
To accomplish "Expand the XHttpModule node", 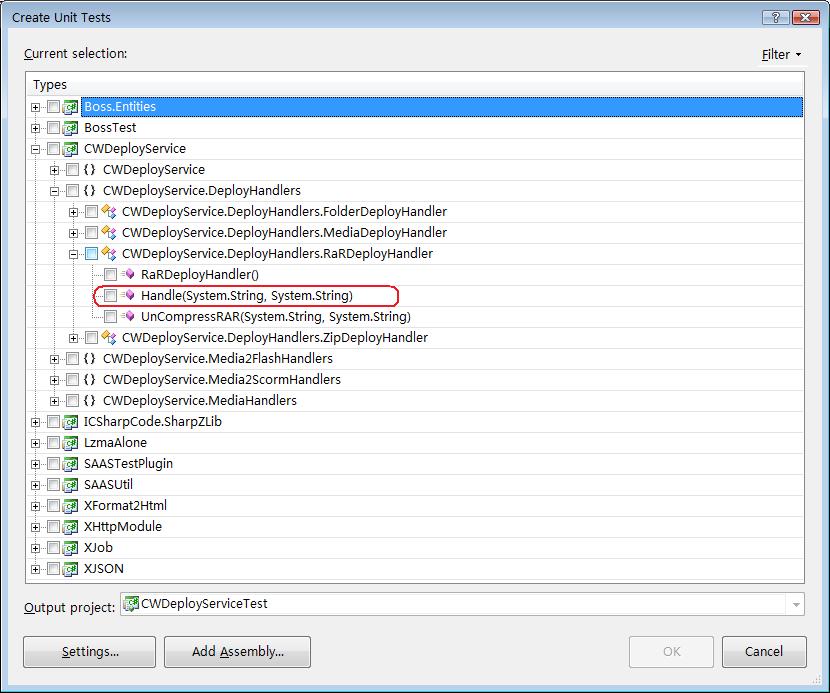I will pos(35,527).
